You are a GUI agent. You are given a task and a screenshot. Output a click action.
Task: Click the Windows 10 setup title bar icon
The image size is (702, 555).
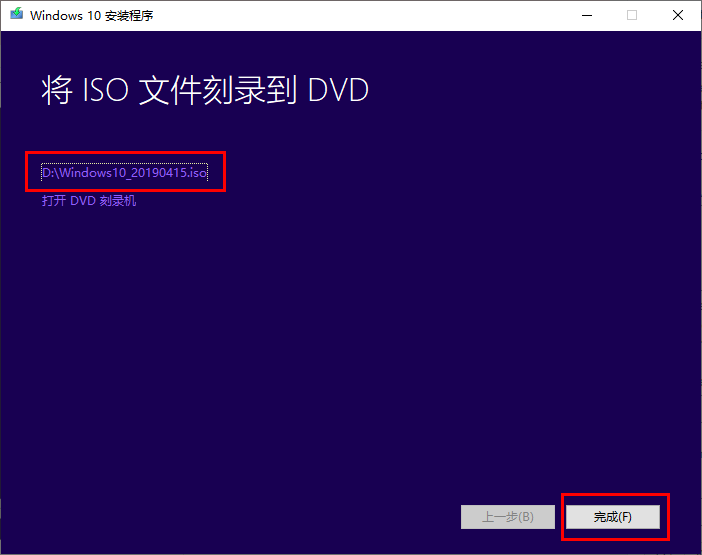(17, 14)
